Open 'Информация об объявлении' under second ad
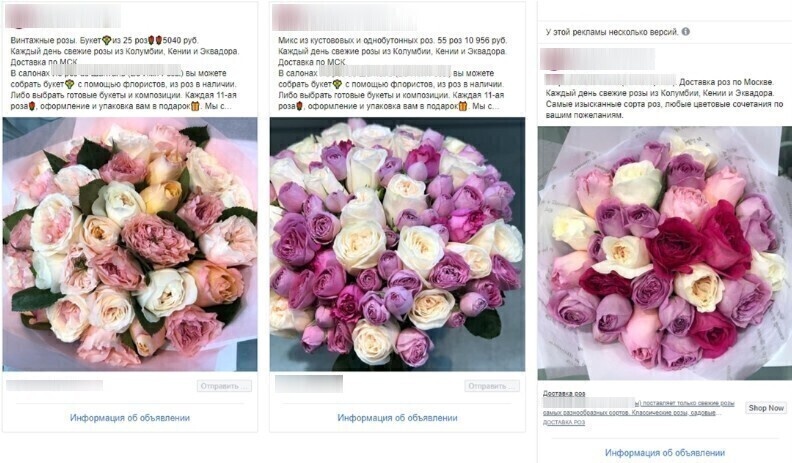This screenshot has height=463, width=792. click(x=398, y=418)
